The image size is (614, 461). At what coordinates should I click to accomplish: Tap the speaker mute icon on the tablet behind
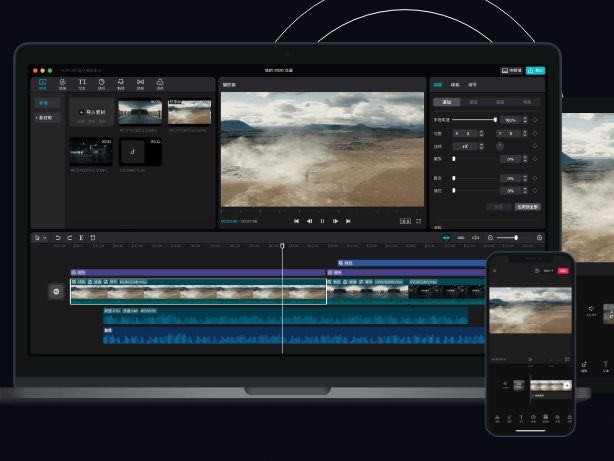(x=591, y=310)
